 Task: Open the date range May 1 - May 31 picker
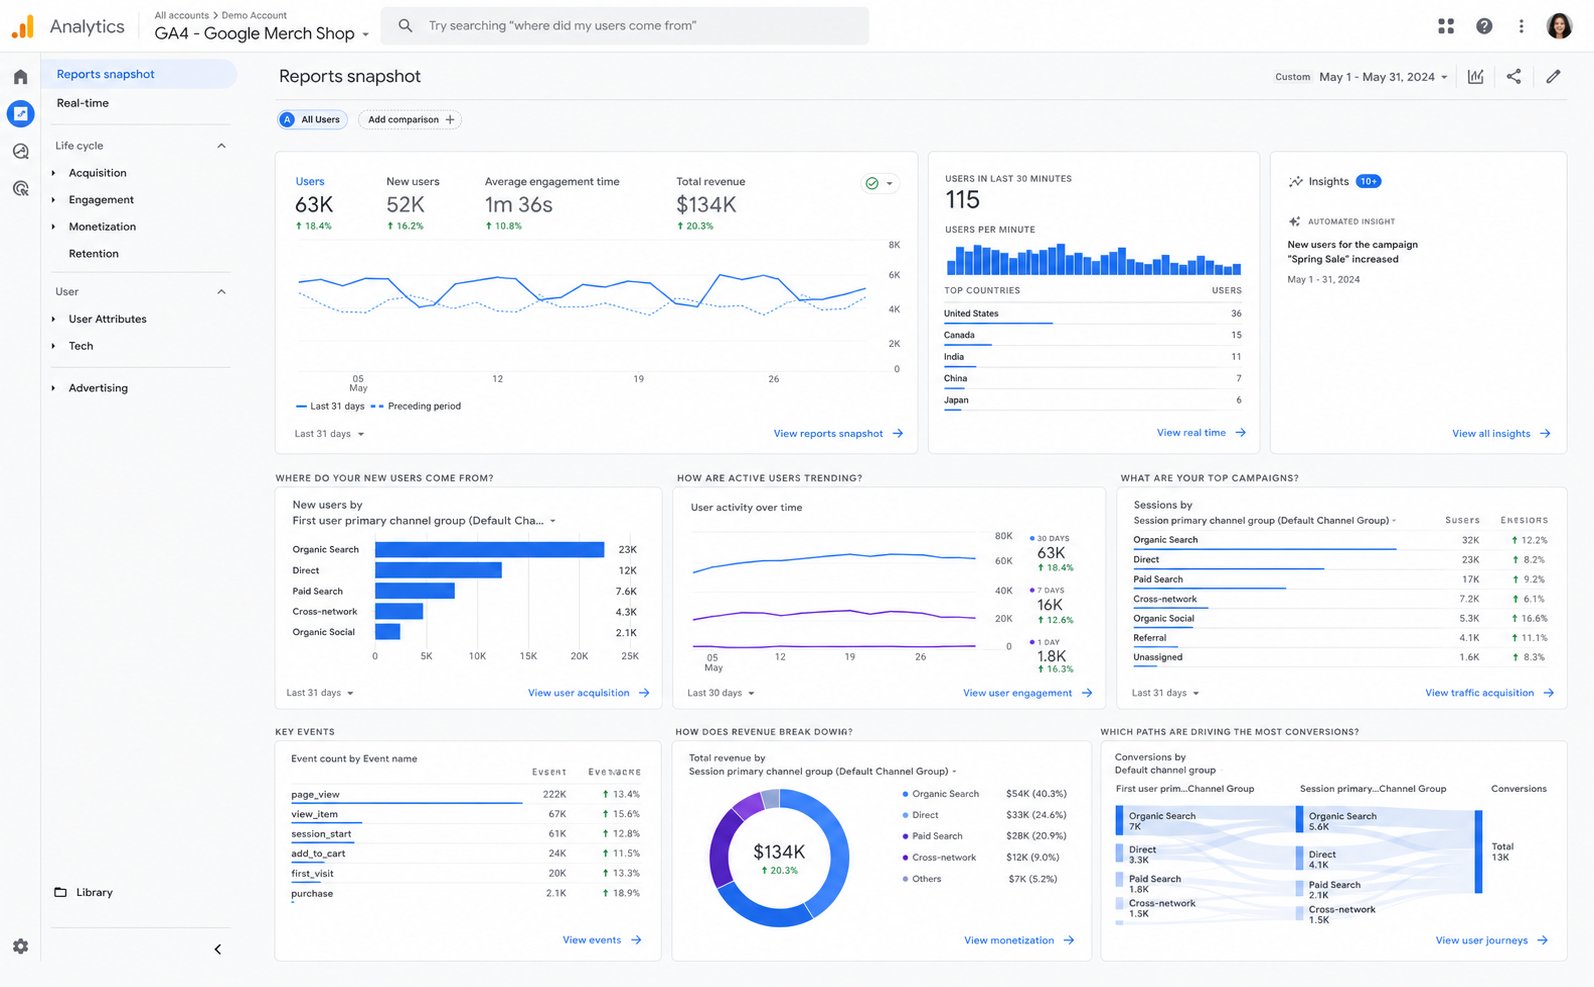tap(1383, 77)
